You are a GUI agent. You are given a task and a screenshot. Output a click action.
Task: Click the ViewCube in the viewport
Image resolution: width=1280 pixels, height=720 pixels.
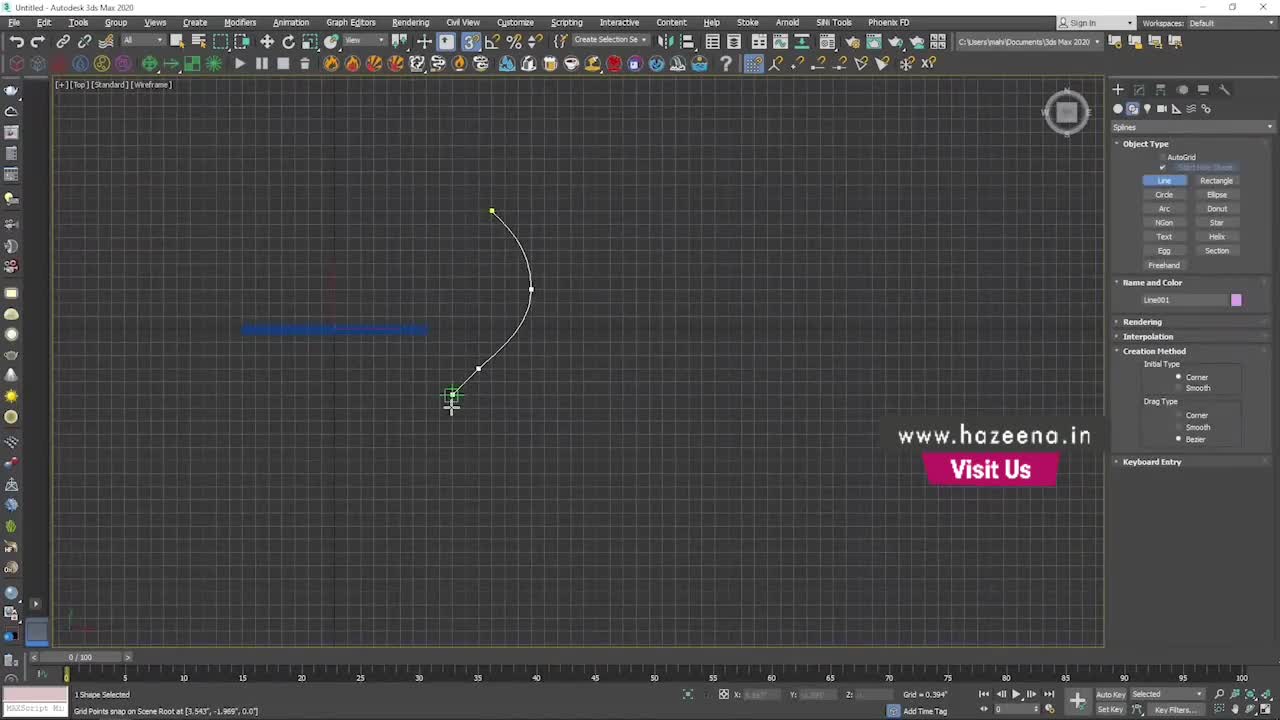(x=1066, y=112)
